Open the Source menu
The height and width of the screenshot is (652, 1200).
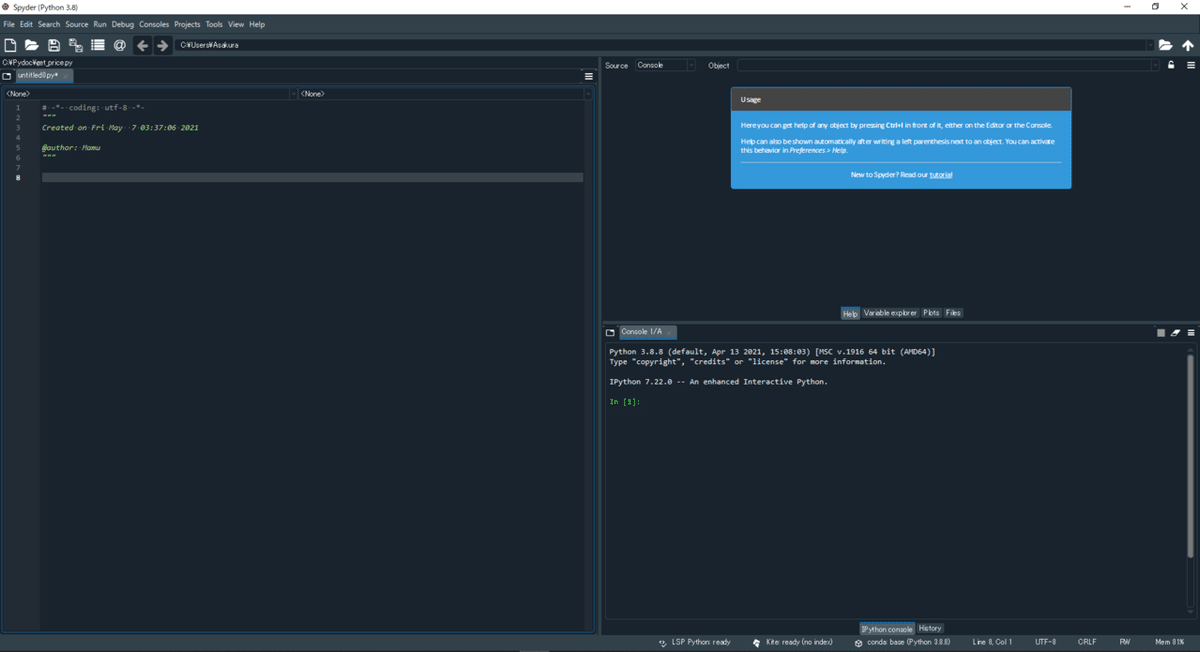coord(77,24)
